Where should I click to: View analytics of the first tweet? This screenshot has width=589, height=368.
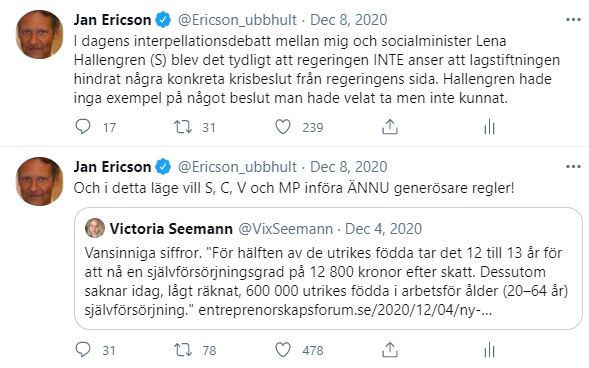(489, 127)
